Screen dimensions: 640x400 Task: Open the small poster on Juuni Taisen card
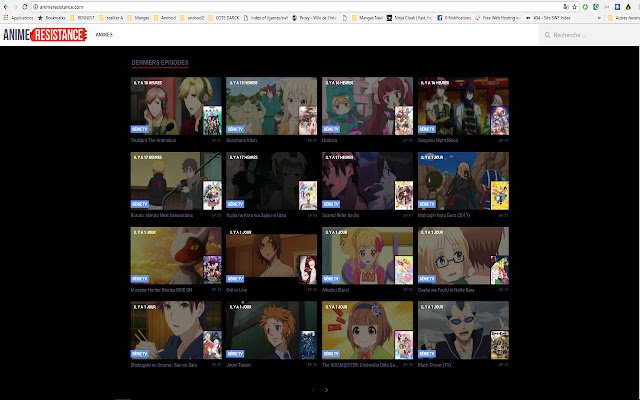pyautogui.click(x=308, y=345)
